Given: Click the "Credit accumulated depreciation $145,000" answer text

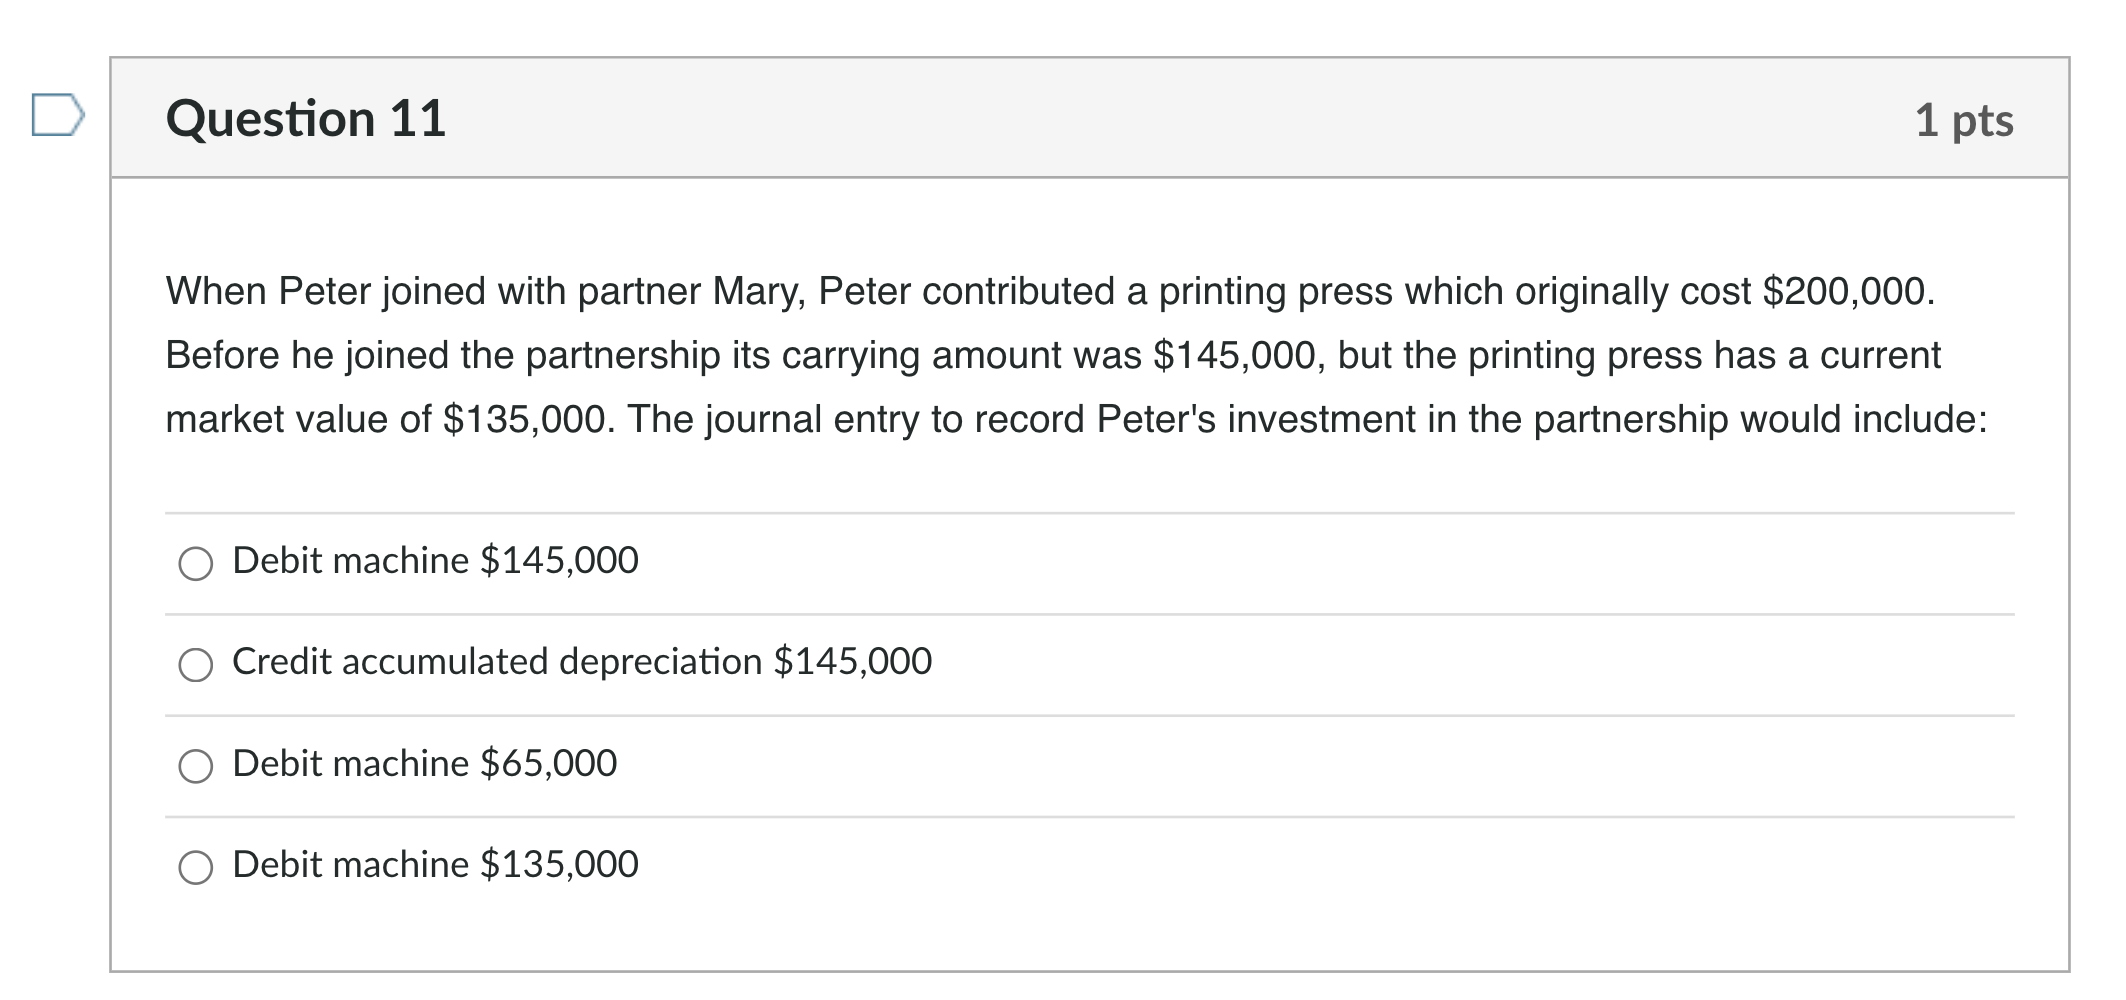Looking at the screenshot, I should pos(581,662).
